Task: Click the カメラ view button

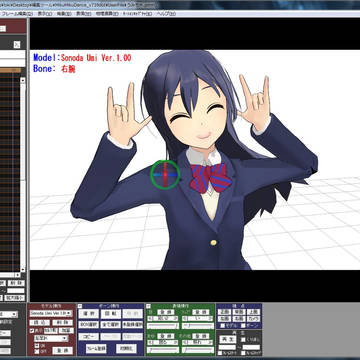Action: pyautogui.click(x=253, y=319)
